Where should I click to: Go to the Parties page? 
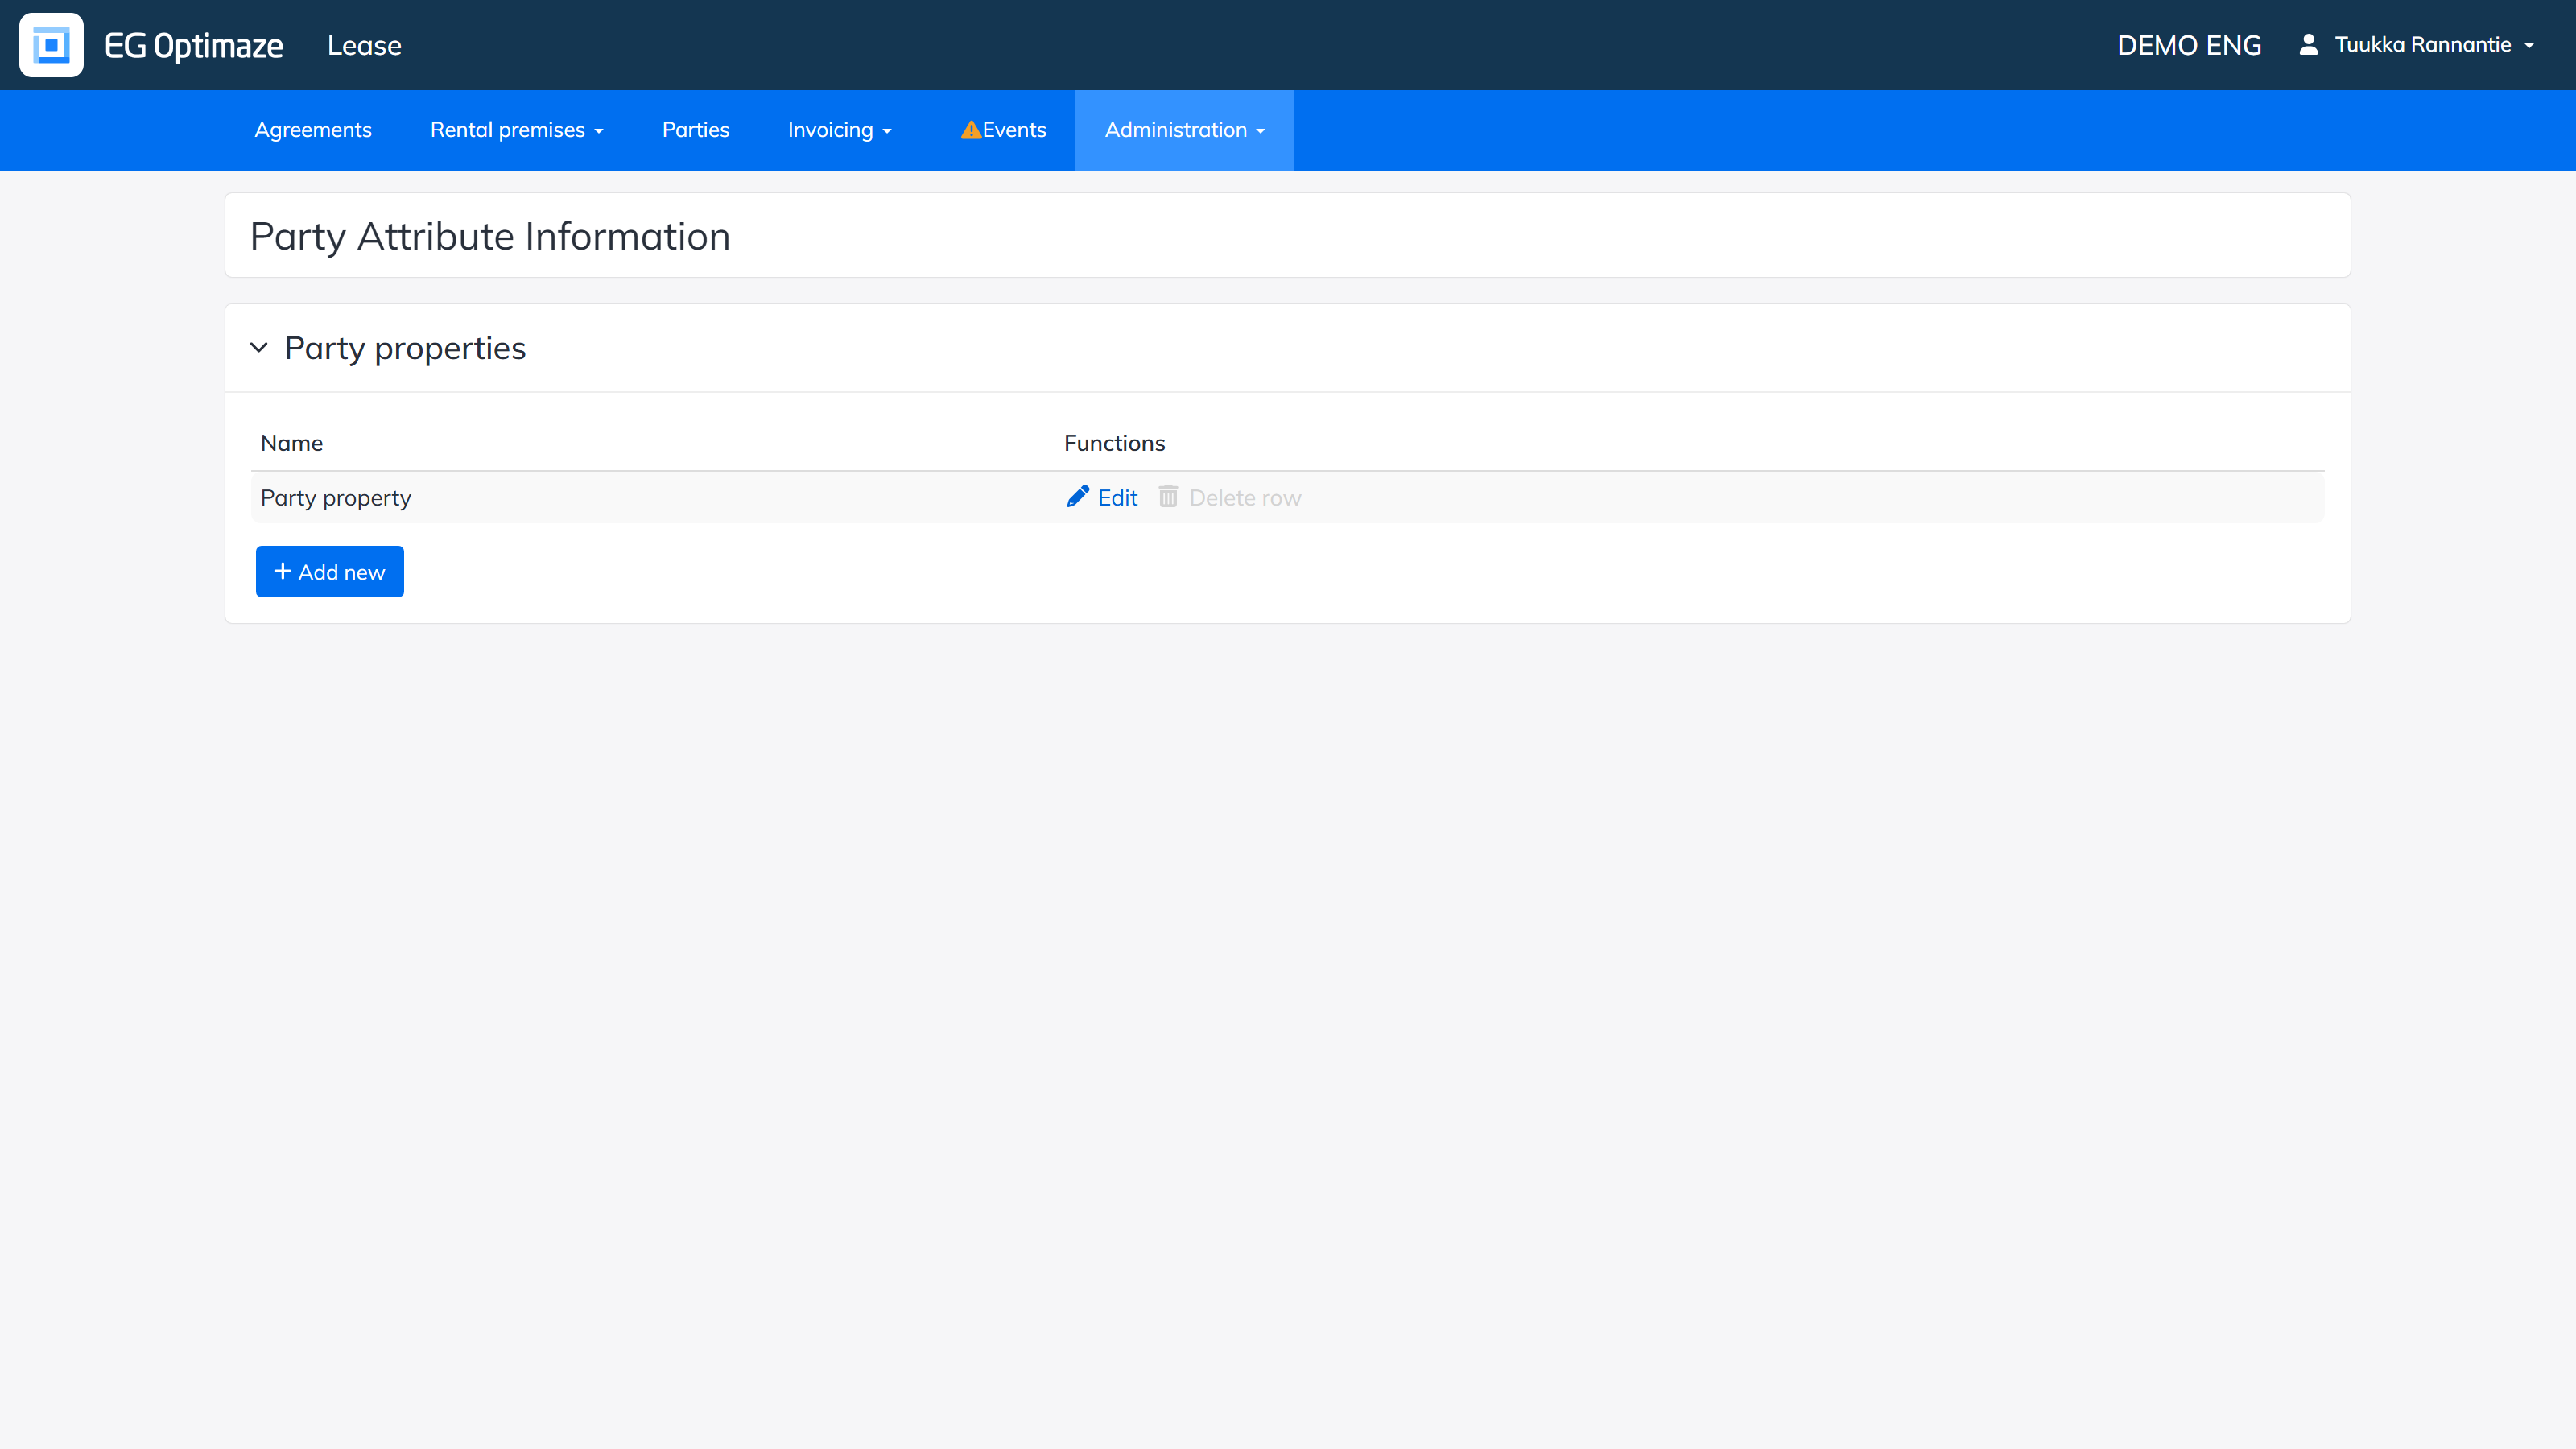(696, 130)
